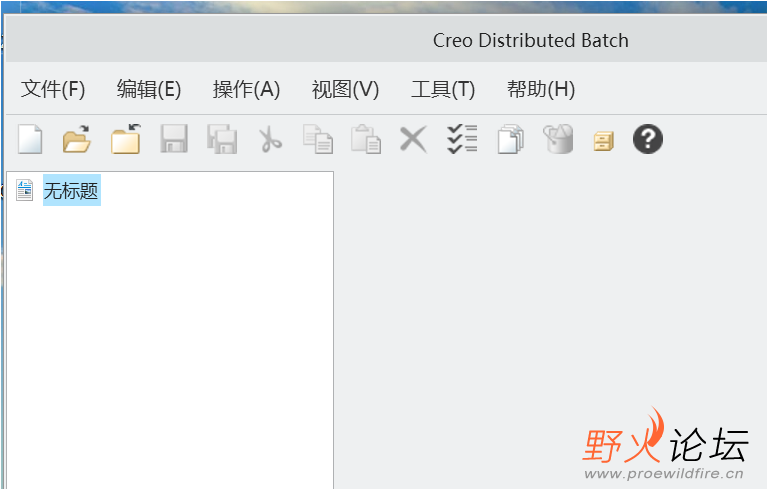768x490 pixels.
Task: Click the single floppy disk save icon
Action: point(174,139)
